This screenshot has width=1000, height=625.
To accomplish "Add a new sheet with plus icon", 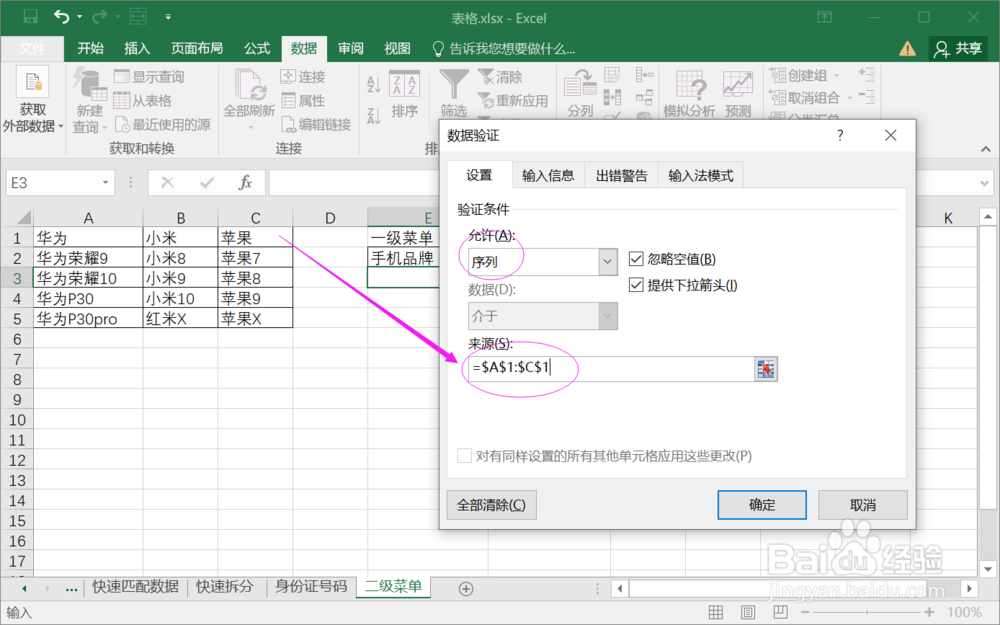I will pos(466,589).
